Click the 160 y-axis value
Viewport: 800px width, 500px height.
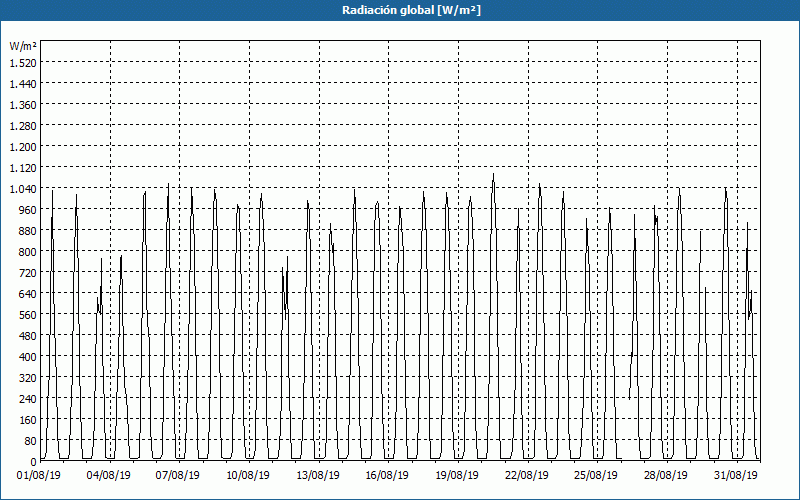click(x=28, y=420)
